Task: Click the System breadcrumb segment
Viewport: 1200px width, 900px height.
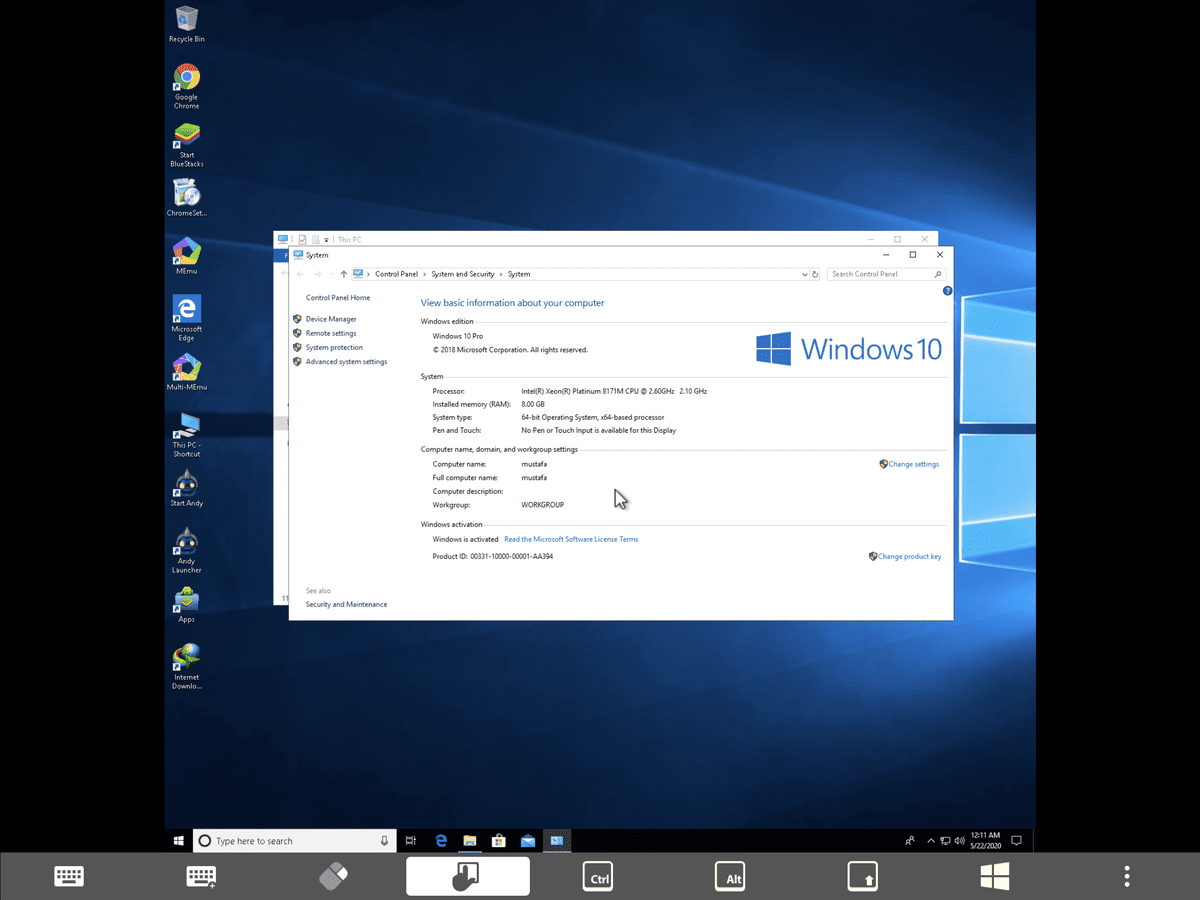Action: (x=519, y=274)
